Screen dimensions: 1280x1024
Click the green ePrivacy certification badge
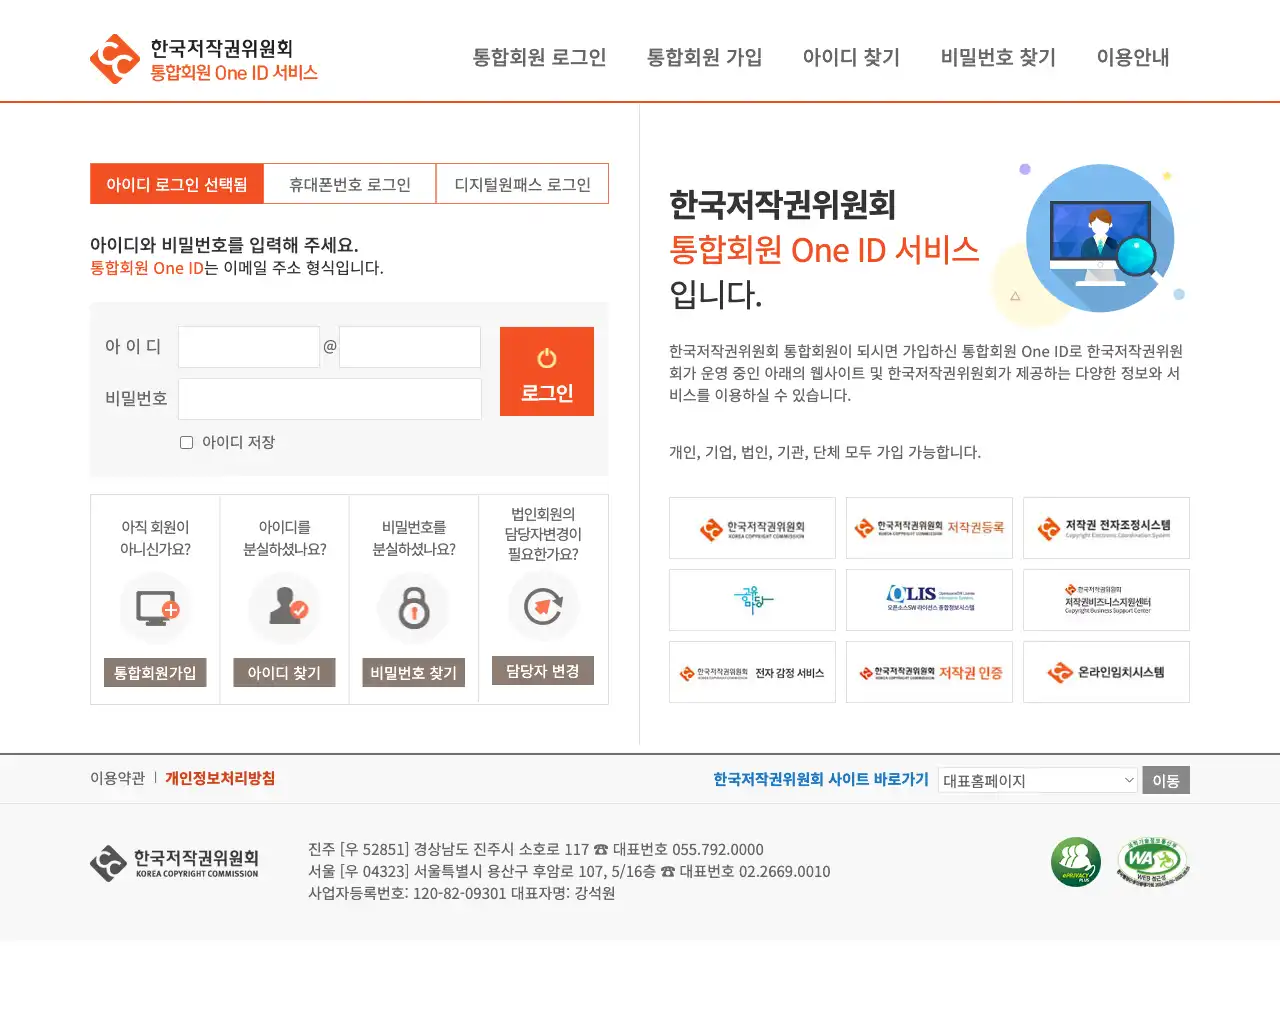[1076, 862]
